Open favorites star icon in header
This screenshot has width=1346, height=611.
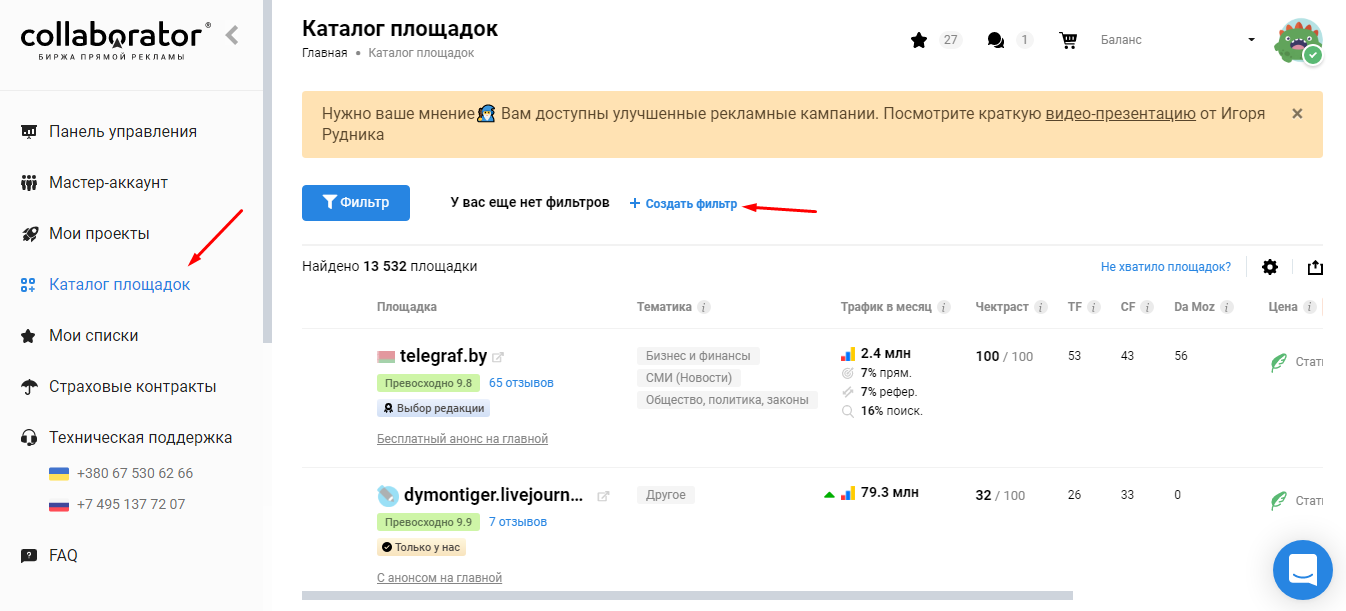point(919,40)
